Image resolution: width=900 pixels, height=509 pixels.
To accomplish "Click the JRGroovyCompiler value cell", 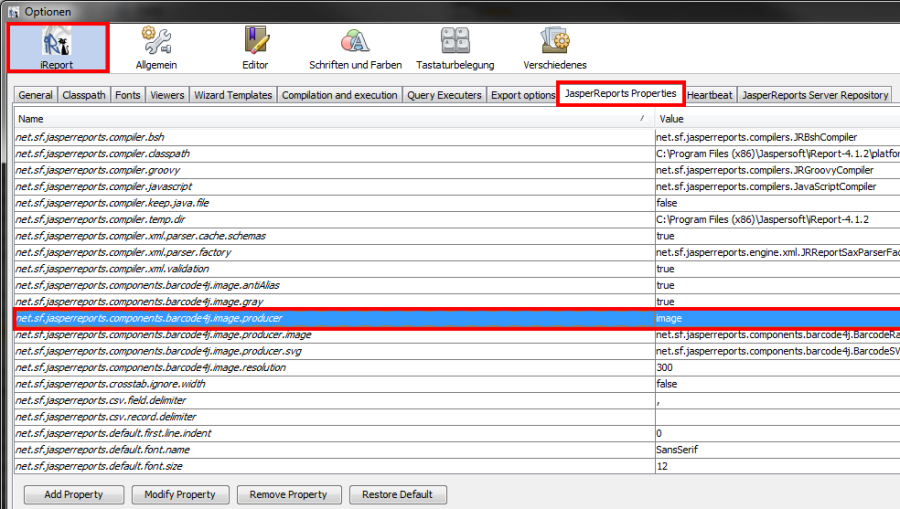I will 778,170.
